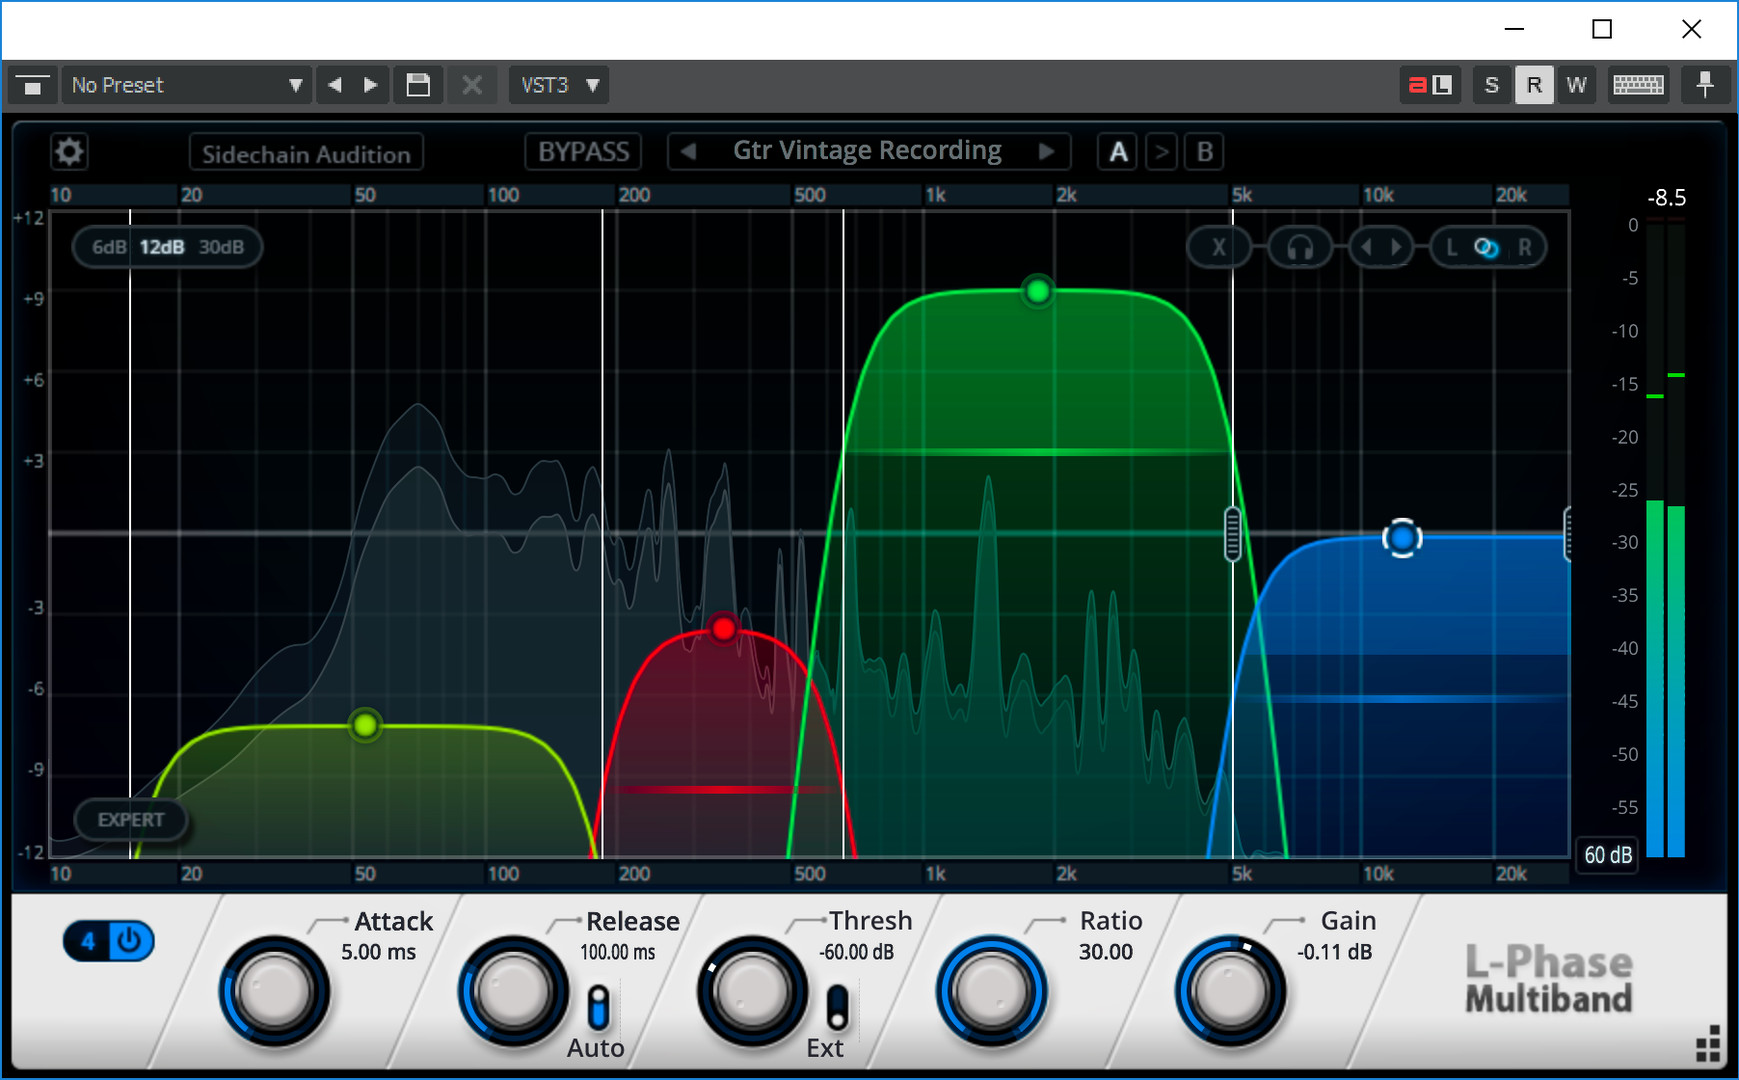Open the EXPERT panel
Screen dimensions: 1739x1080
coord(130,819)
